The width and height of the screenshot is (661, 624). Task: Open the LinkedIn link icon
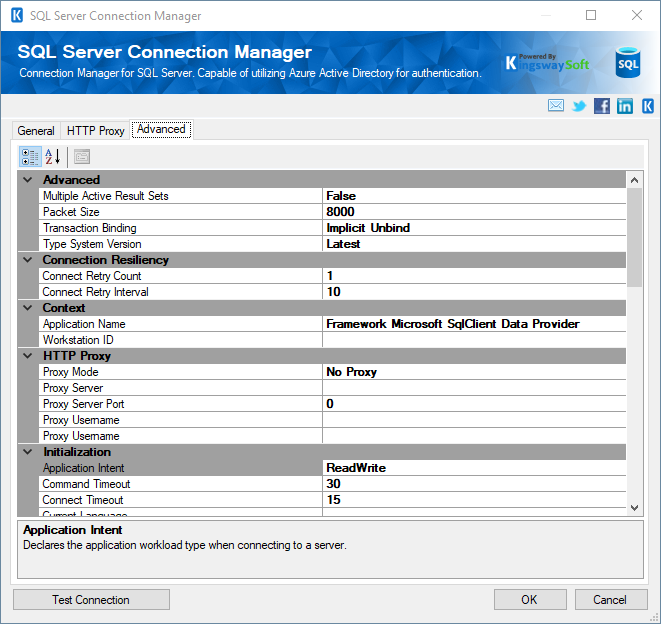point(625,106)
